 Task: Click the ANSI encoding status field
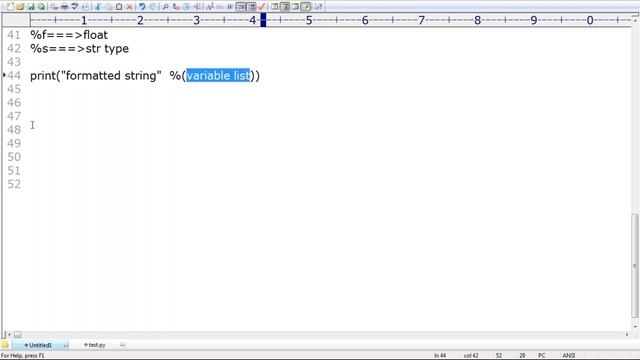point(569,356)
